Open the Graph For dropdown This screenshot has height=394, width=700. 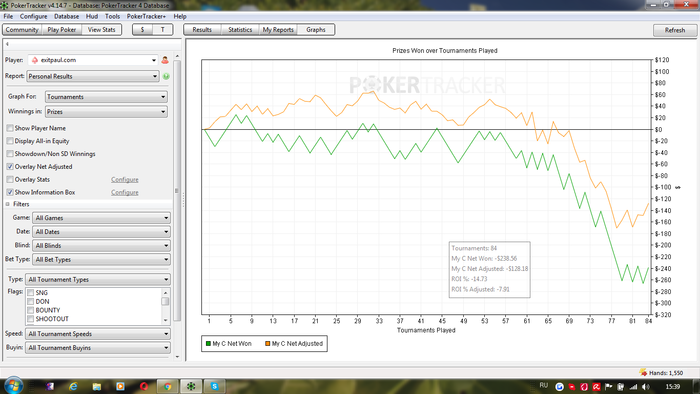tap(106, 97)
